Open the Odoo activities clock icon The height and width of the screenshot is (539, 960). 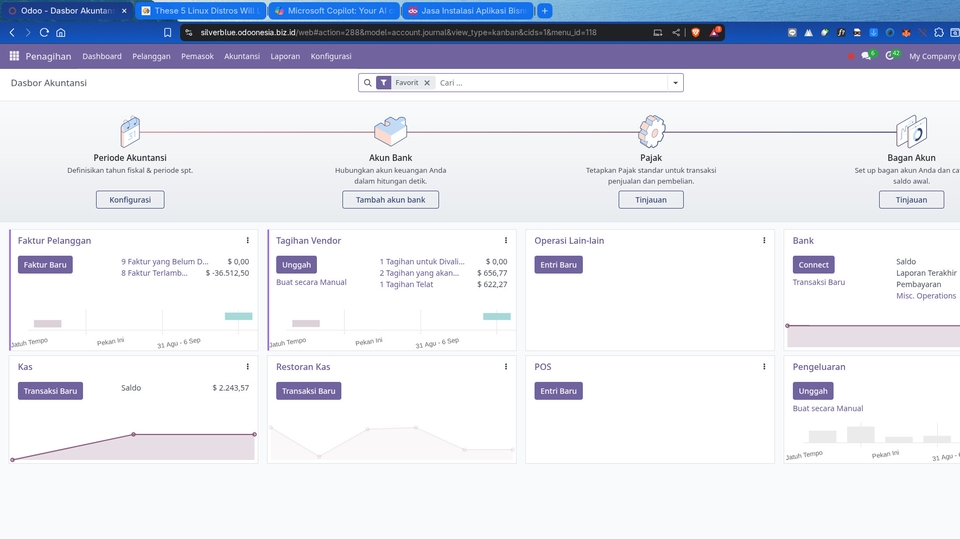pos(890,57)
